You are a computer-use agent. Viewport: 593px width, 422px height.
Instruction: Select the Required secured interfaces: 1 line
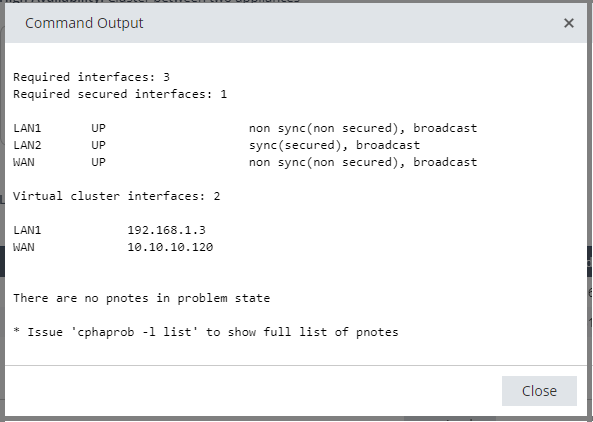(120, 94)
